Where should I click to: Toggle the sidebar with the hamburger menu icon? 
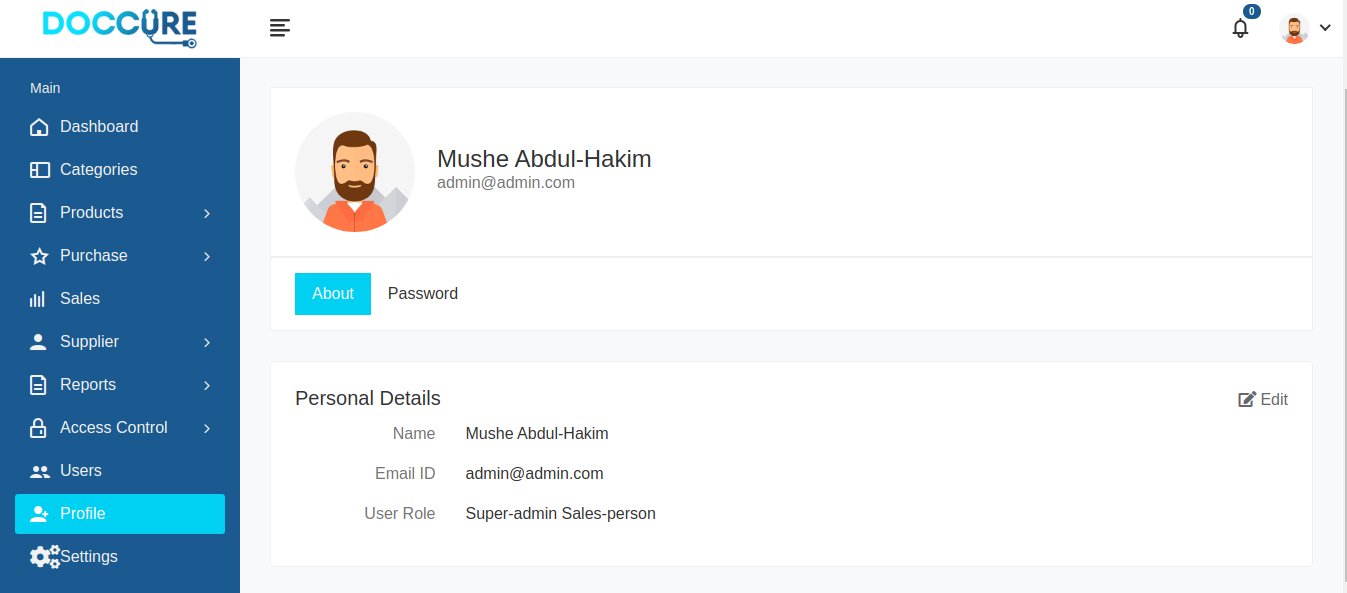280,28
